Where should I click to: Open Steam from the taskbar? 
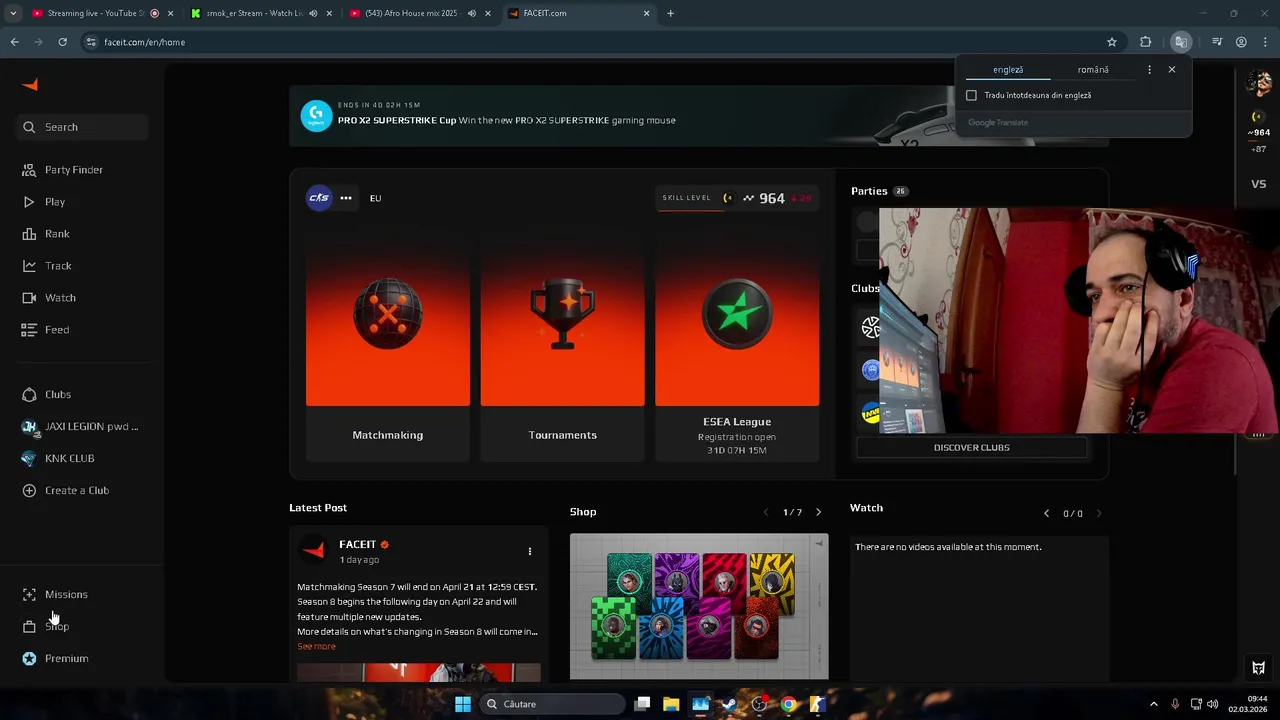point(729,704)
